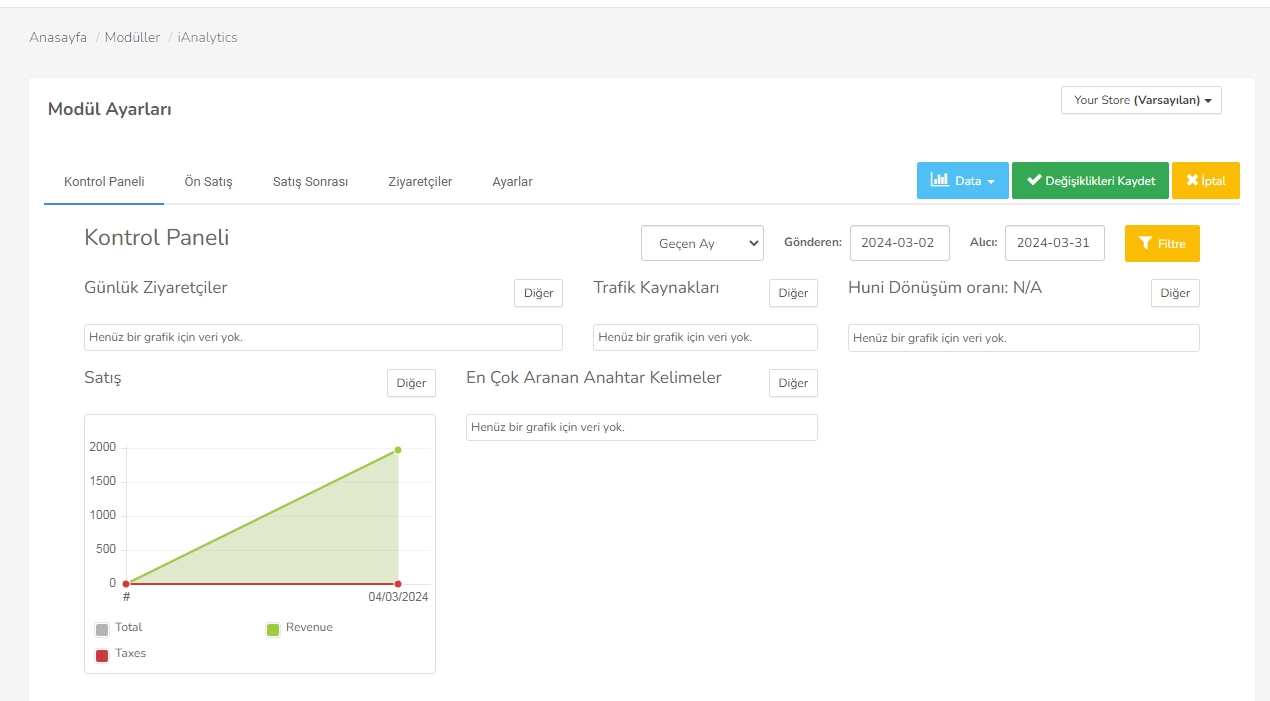Click Diğer beside Trafik Kaynakları
Image resolution: width=1270 pixels, height=701 pixels.
[793, 293]
